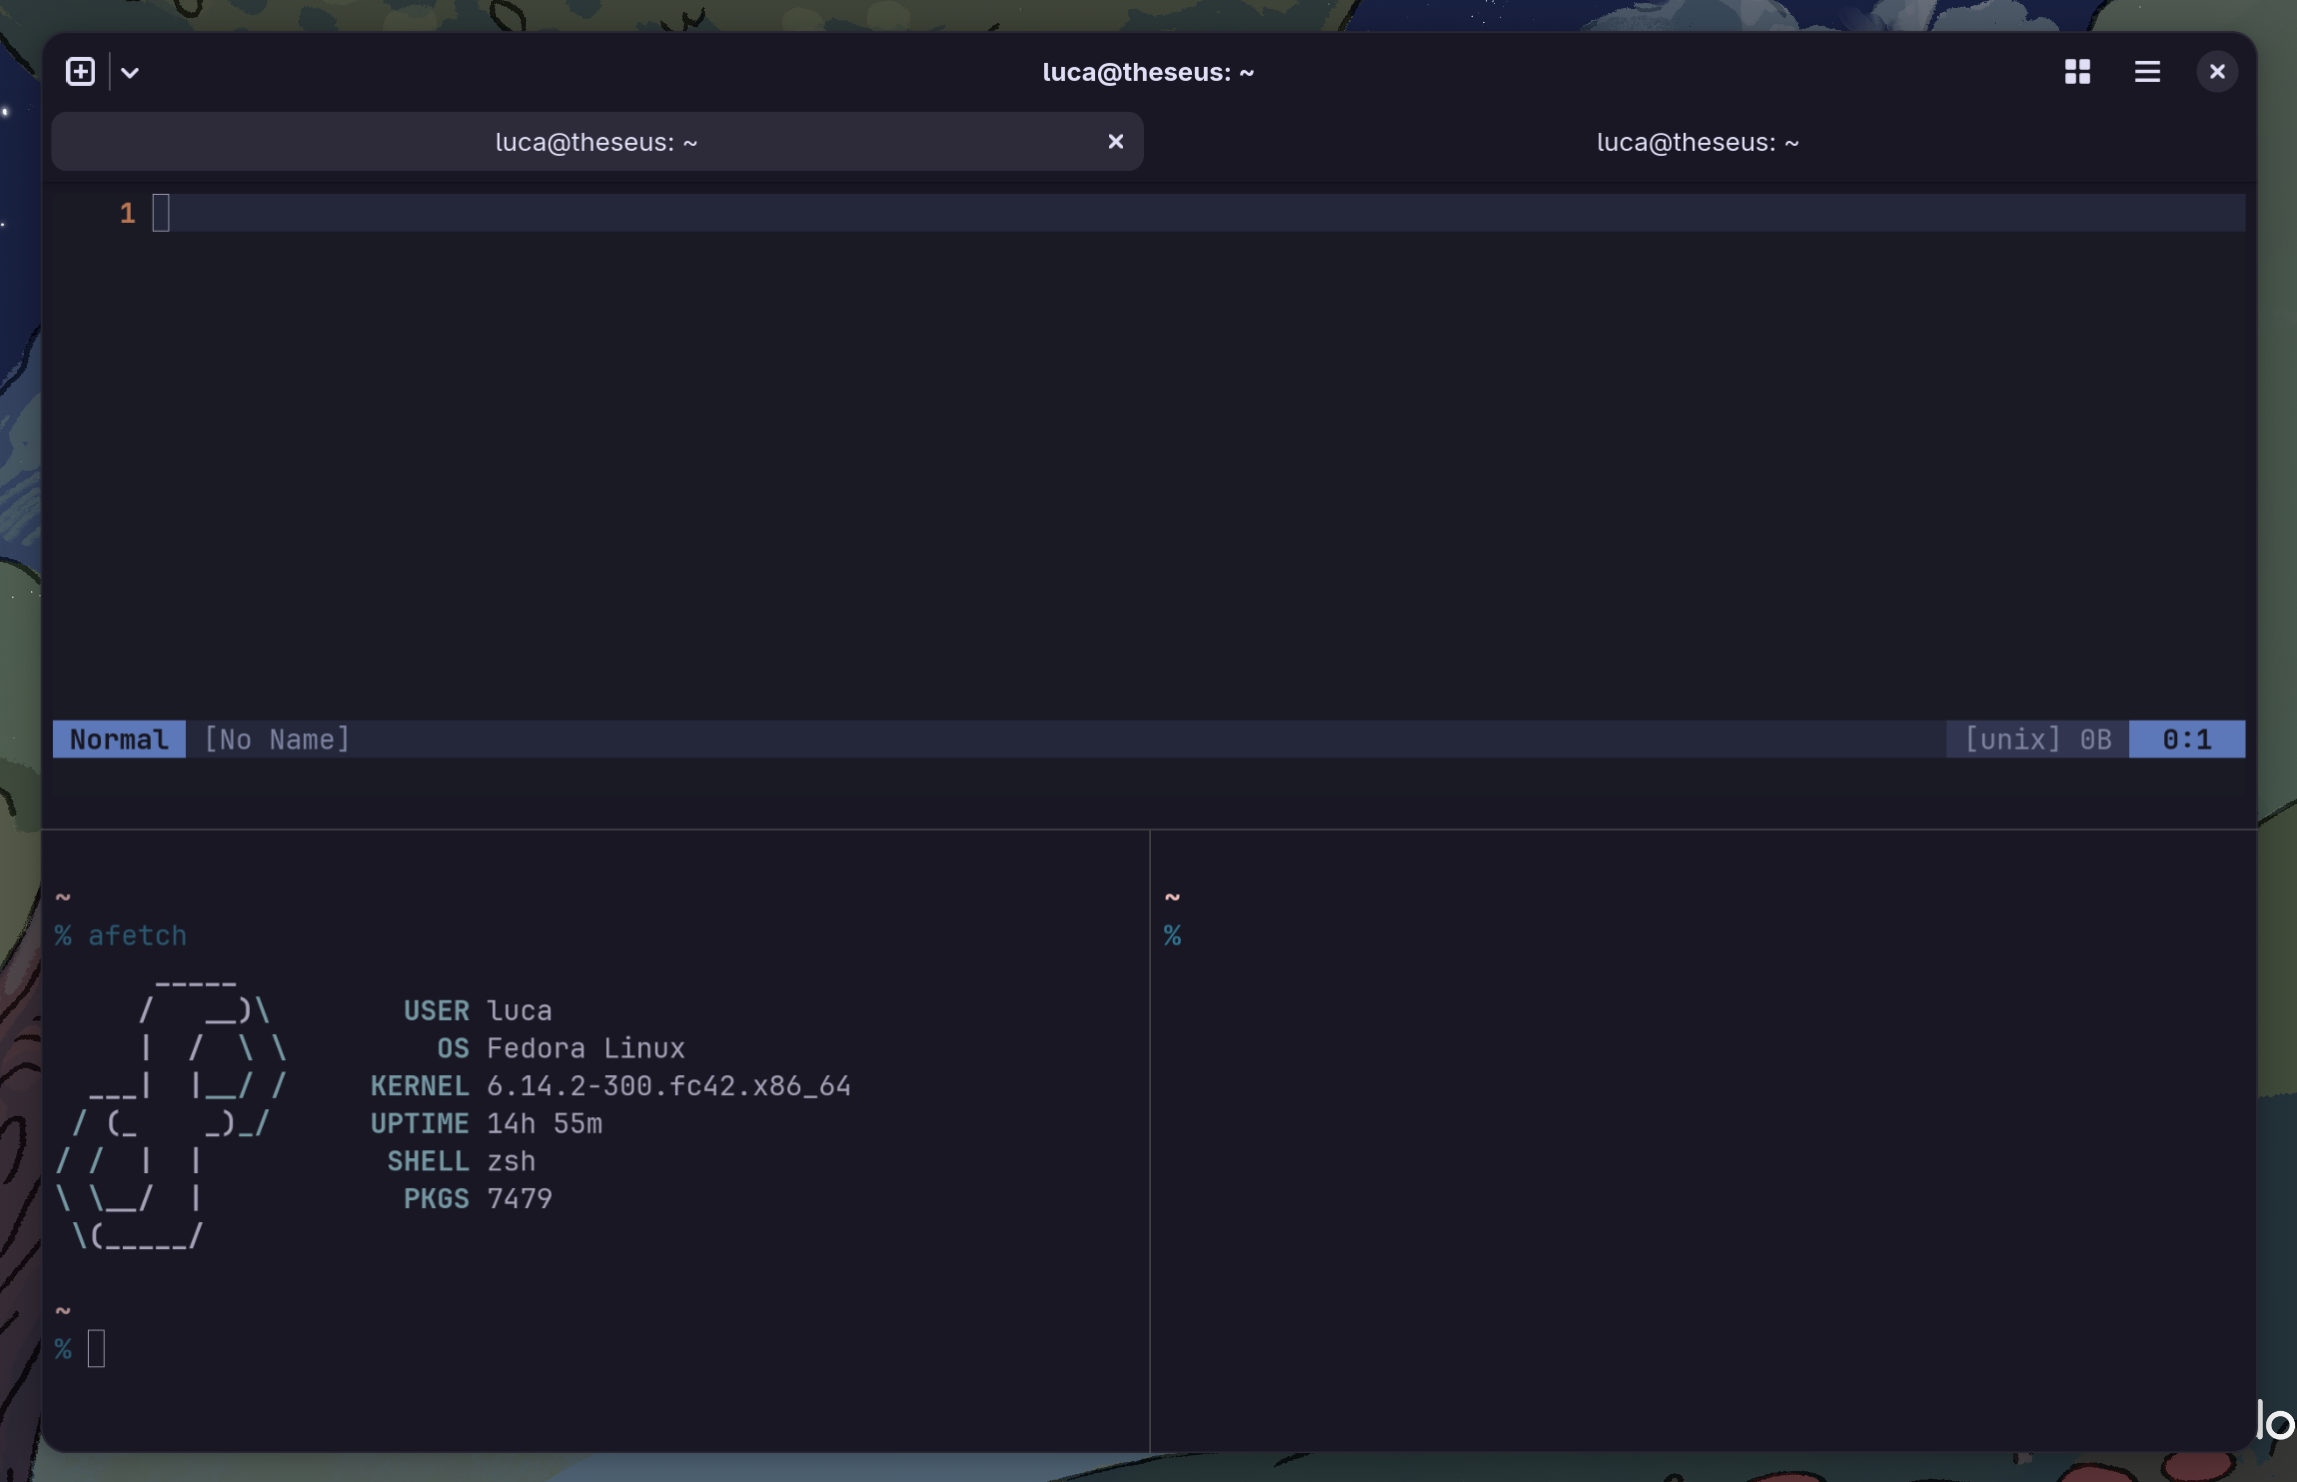This screenshot has width=2297, height=1482.
Task: Click the USER luca line
Action: [x=478, y=1011]
